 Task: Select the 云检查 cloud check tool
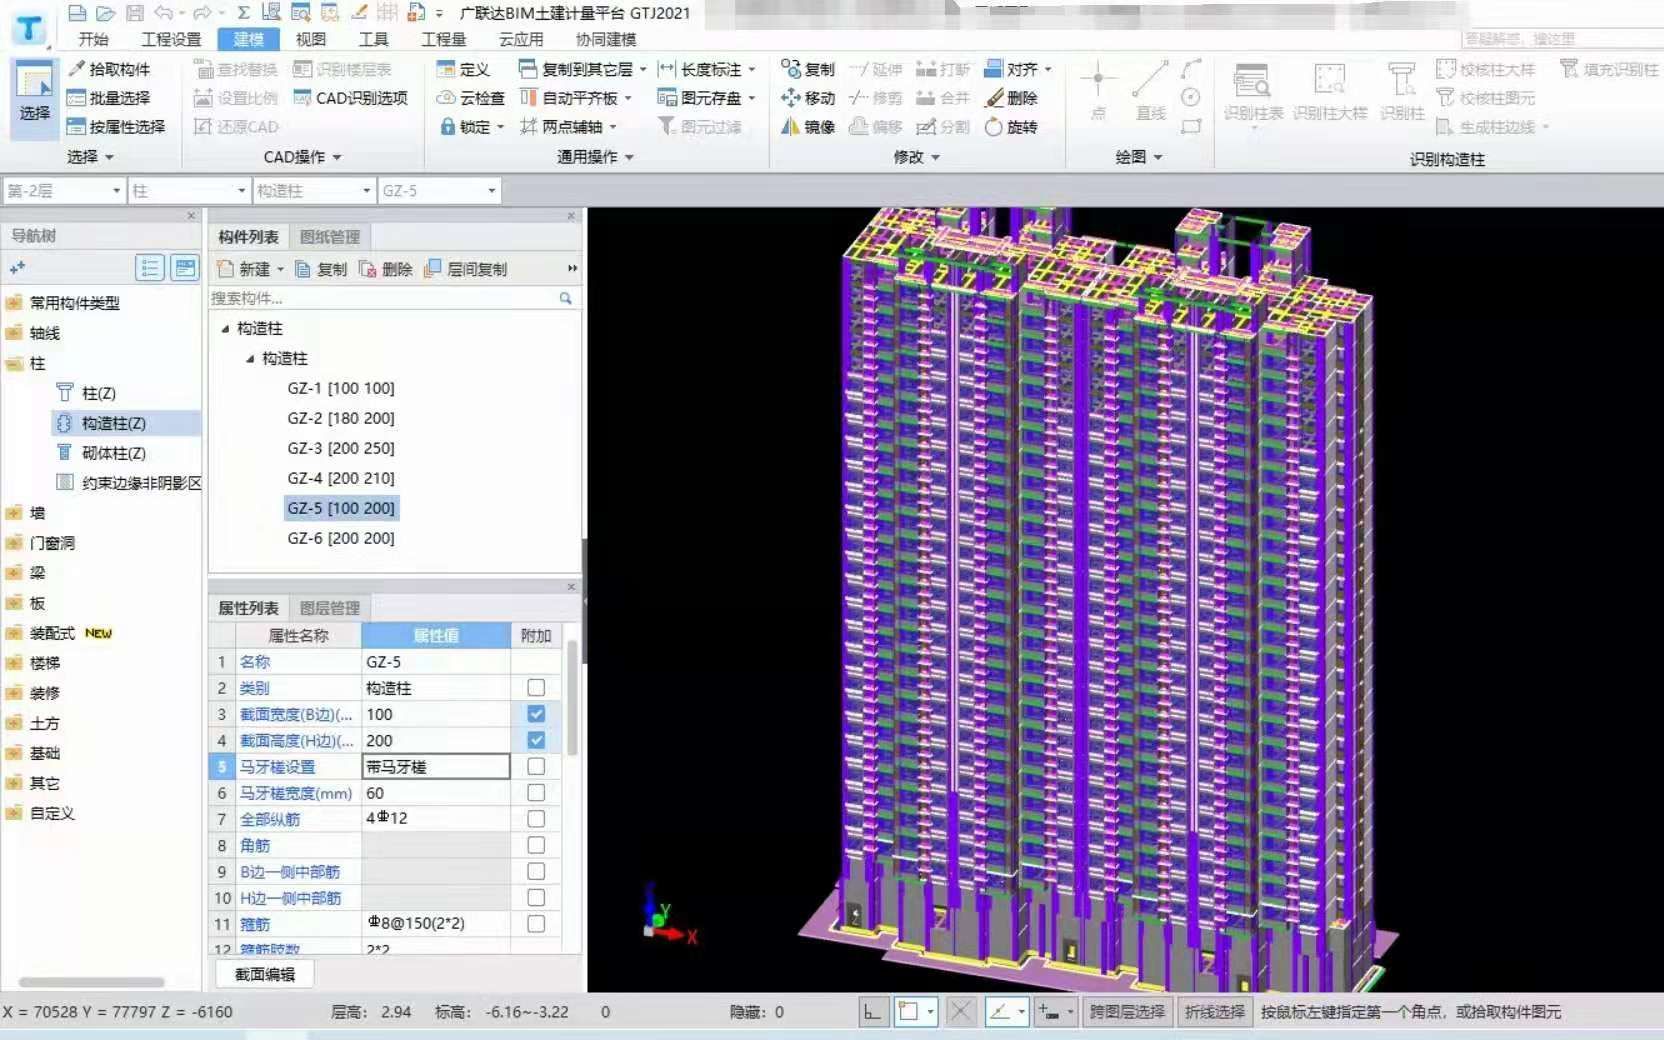tap(470, 98)
